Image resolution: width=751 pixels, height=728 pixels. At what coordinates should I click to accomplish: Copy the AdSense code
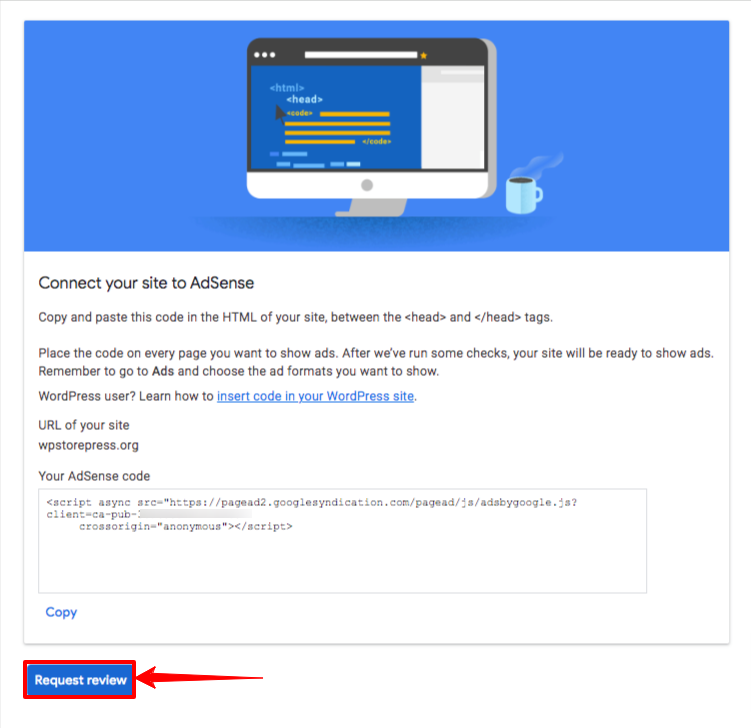coord(61,612)
